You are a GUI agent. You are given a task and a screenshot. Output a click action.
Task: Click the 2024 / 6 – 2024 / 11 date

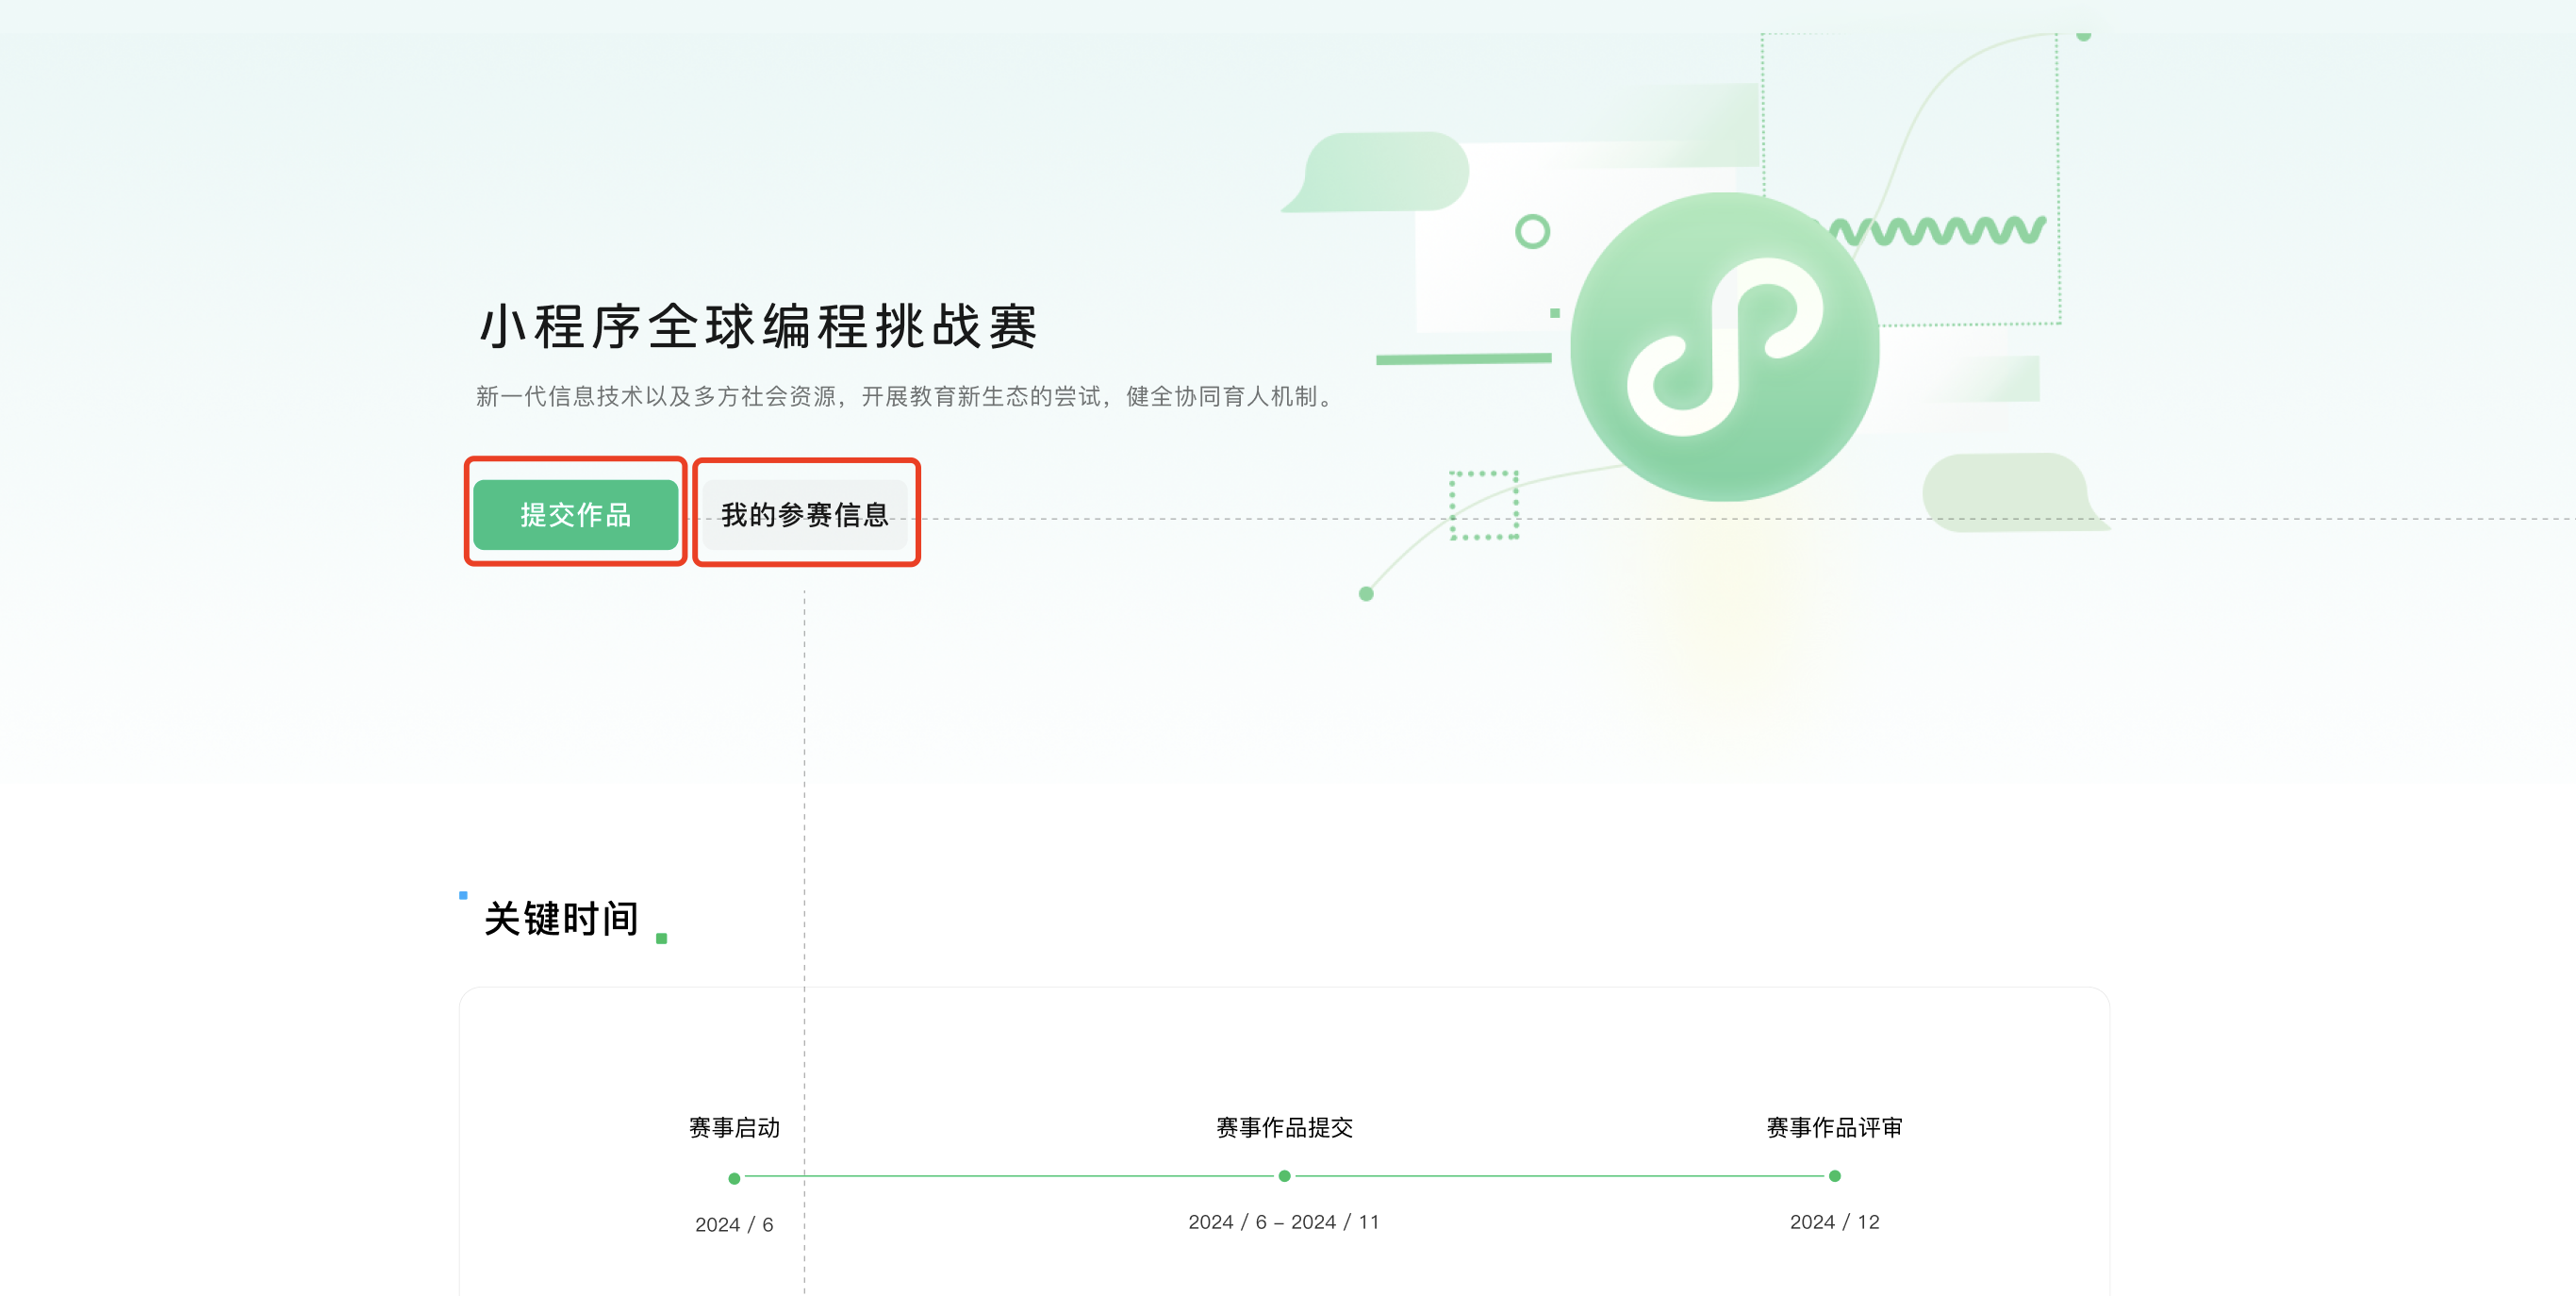(1283, 1221)
